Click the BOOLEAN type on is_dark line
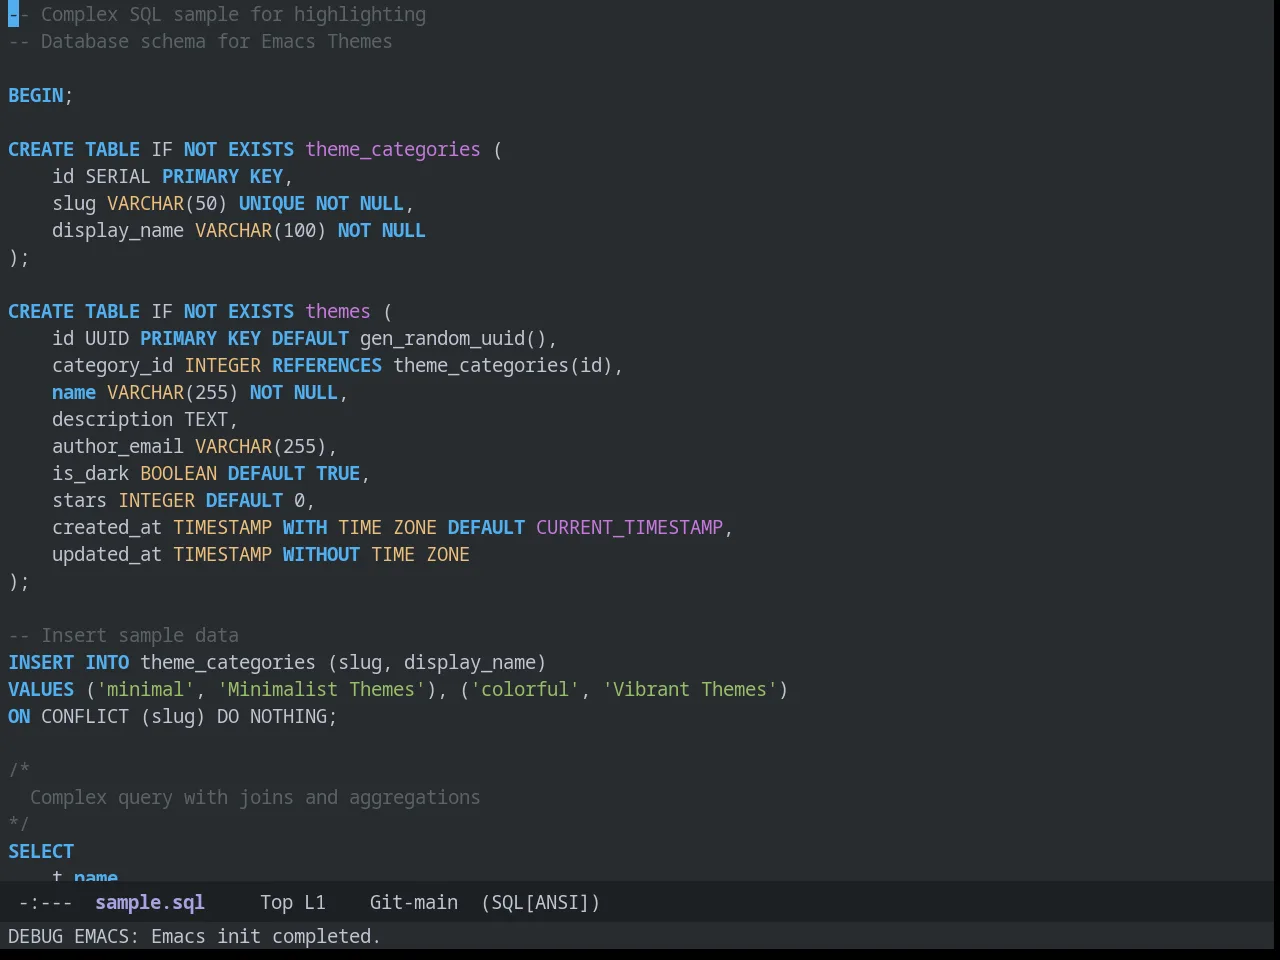 (x=178, y=473)
